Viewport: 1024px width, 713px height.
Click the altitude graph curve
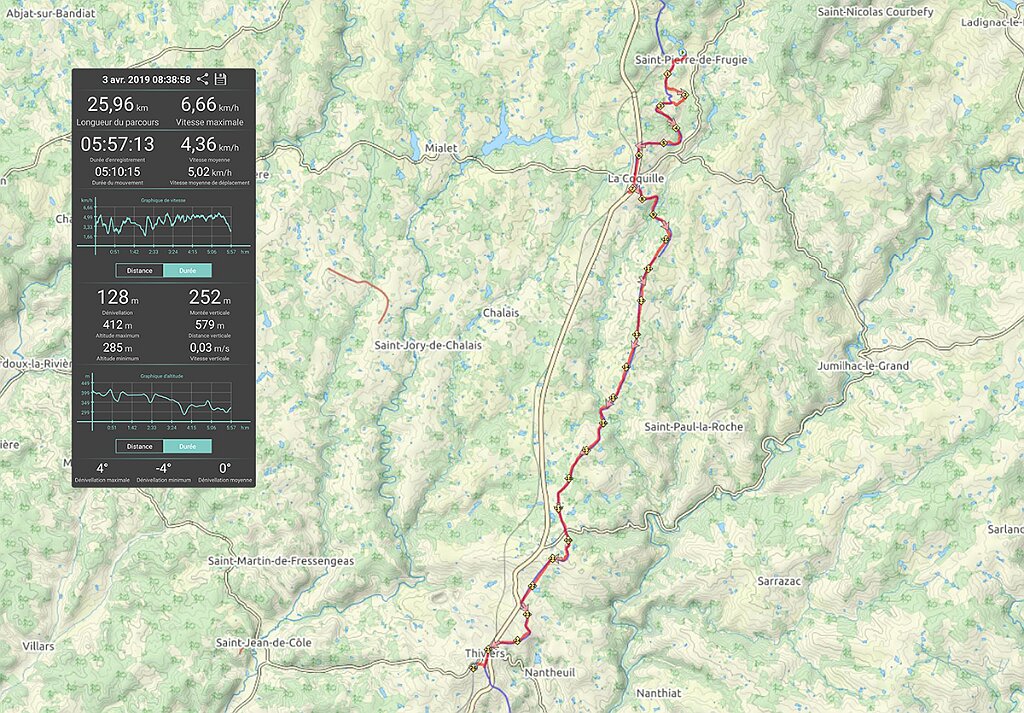162,400
